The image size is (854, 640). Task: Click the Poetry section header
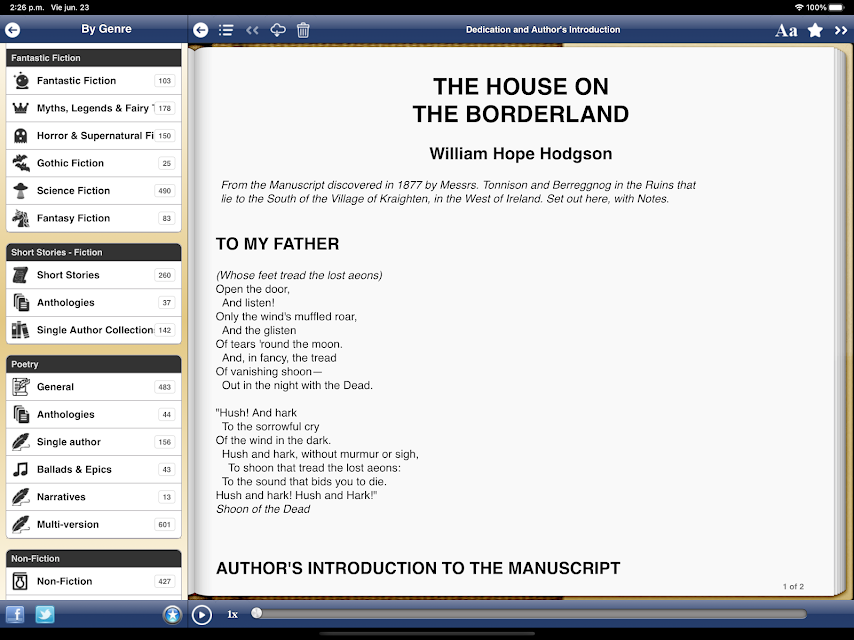tap(94, 364)
